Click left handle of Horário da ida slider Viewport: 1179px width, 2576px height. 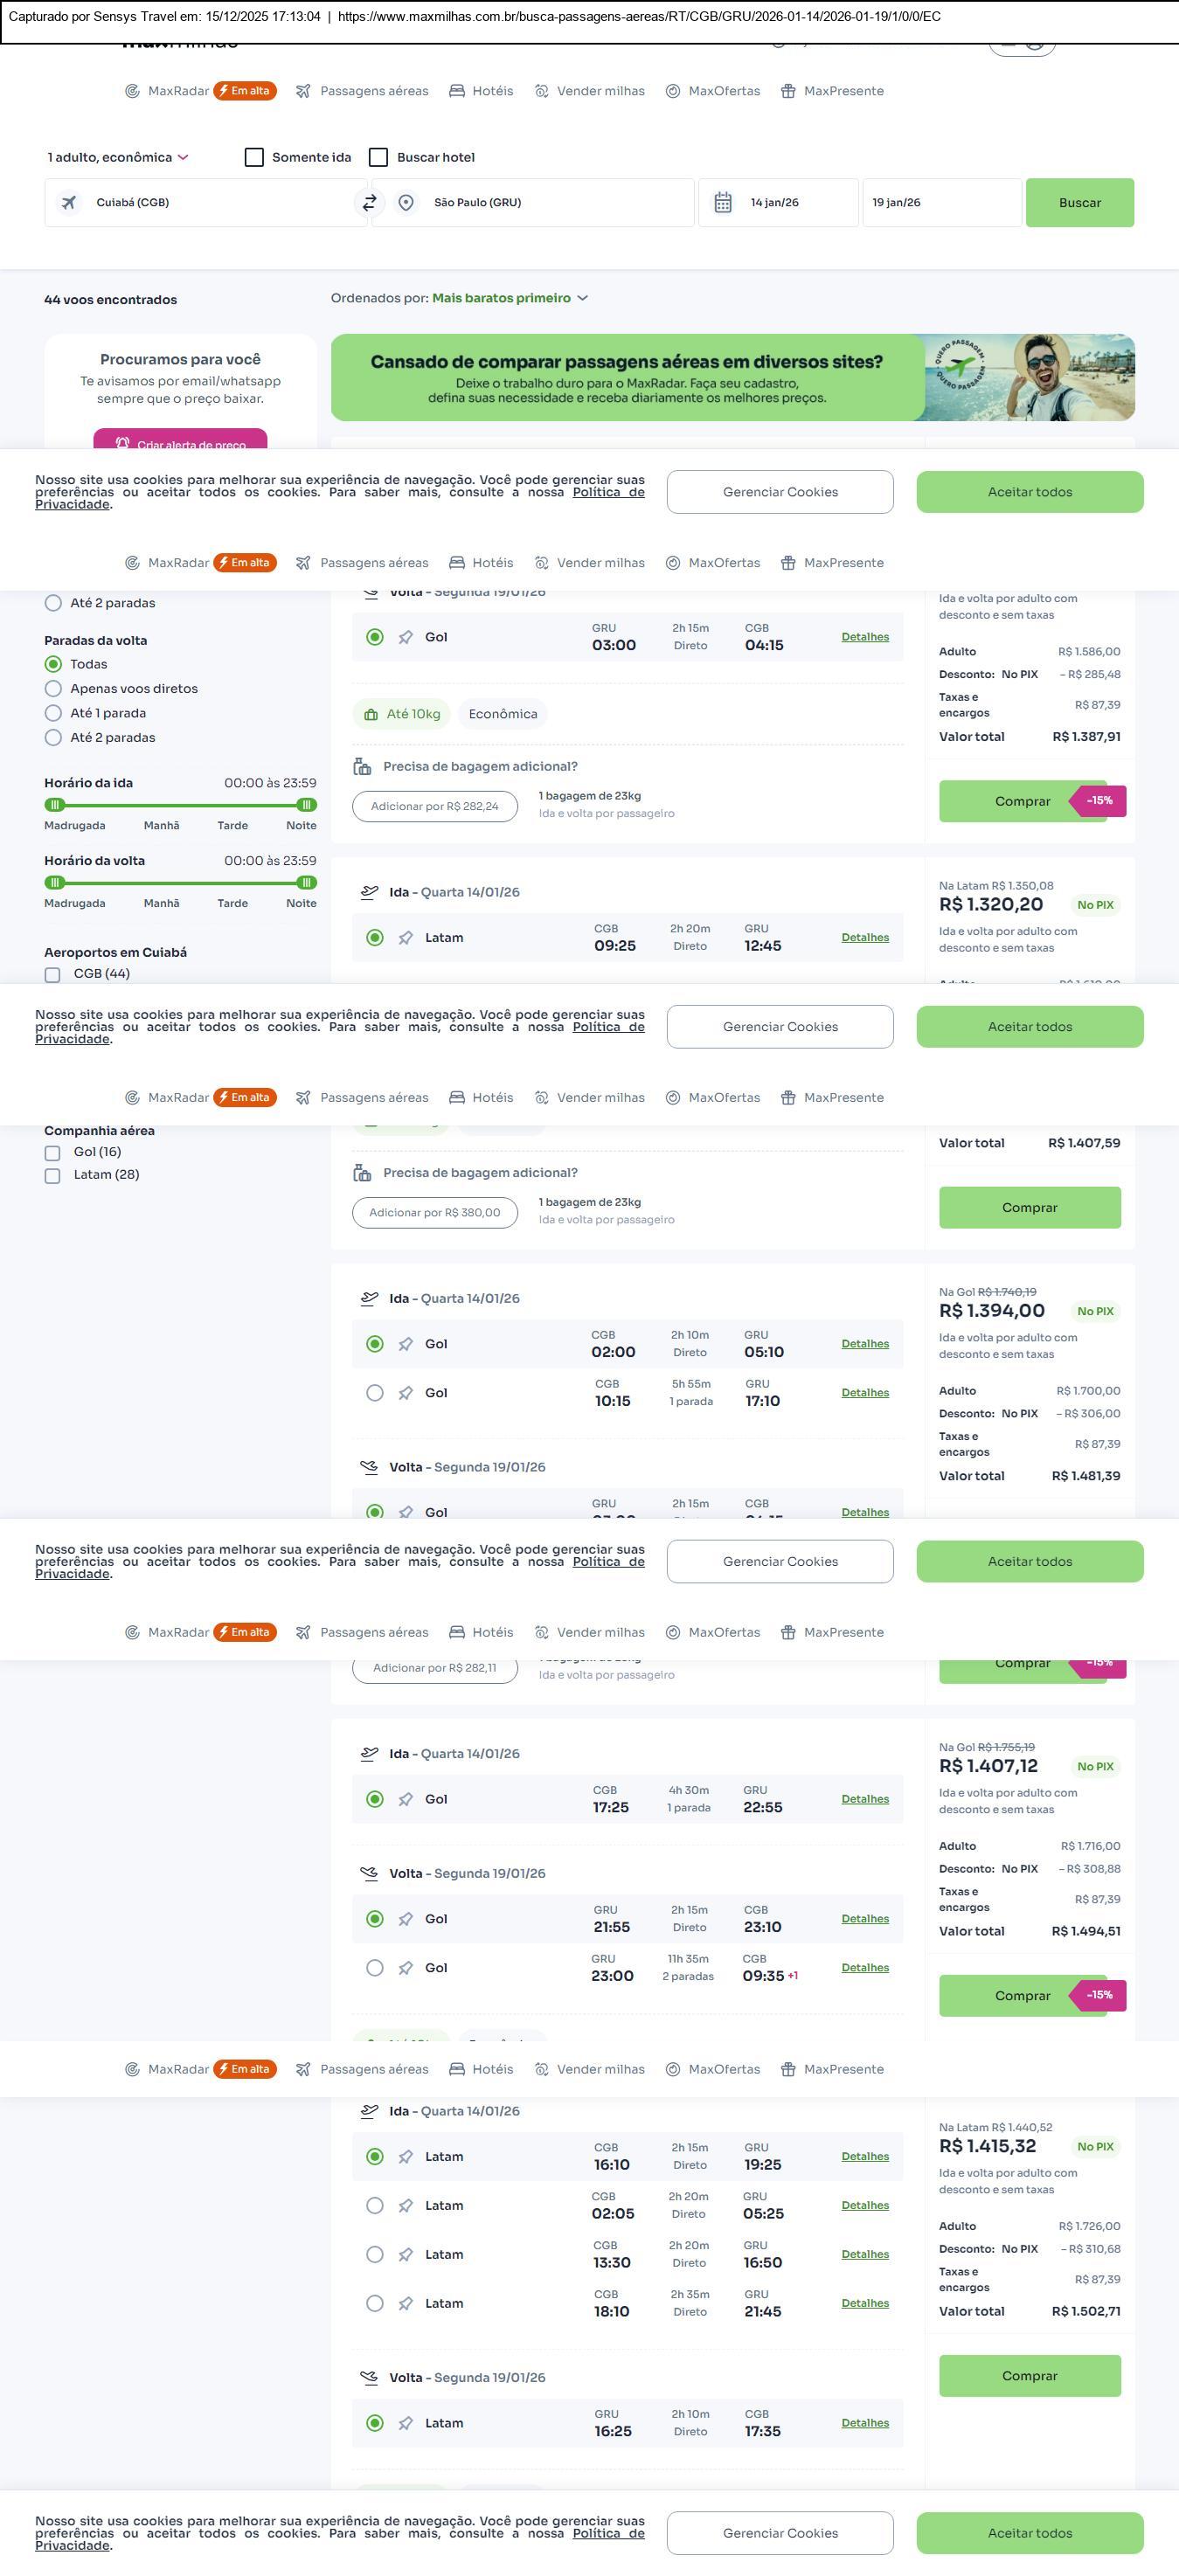56,805
